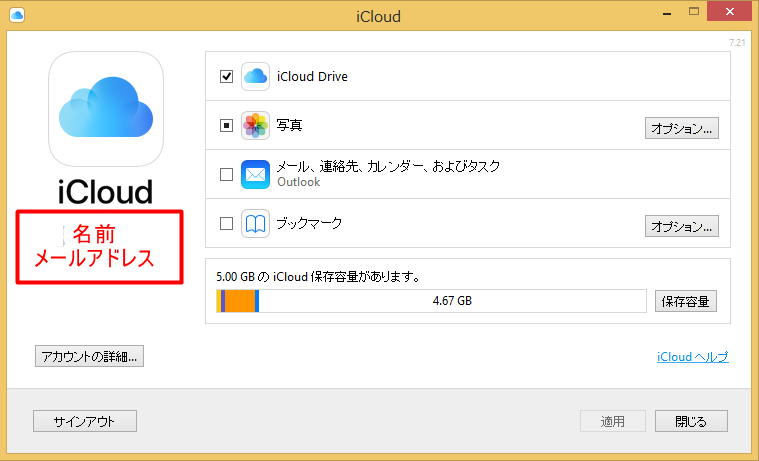This screenshot has width=759, height=461.
Task: Enable メール、連絡先、カレンダー checkbox
Action: pos(227,174)
